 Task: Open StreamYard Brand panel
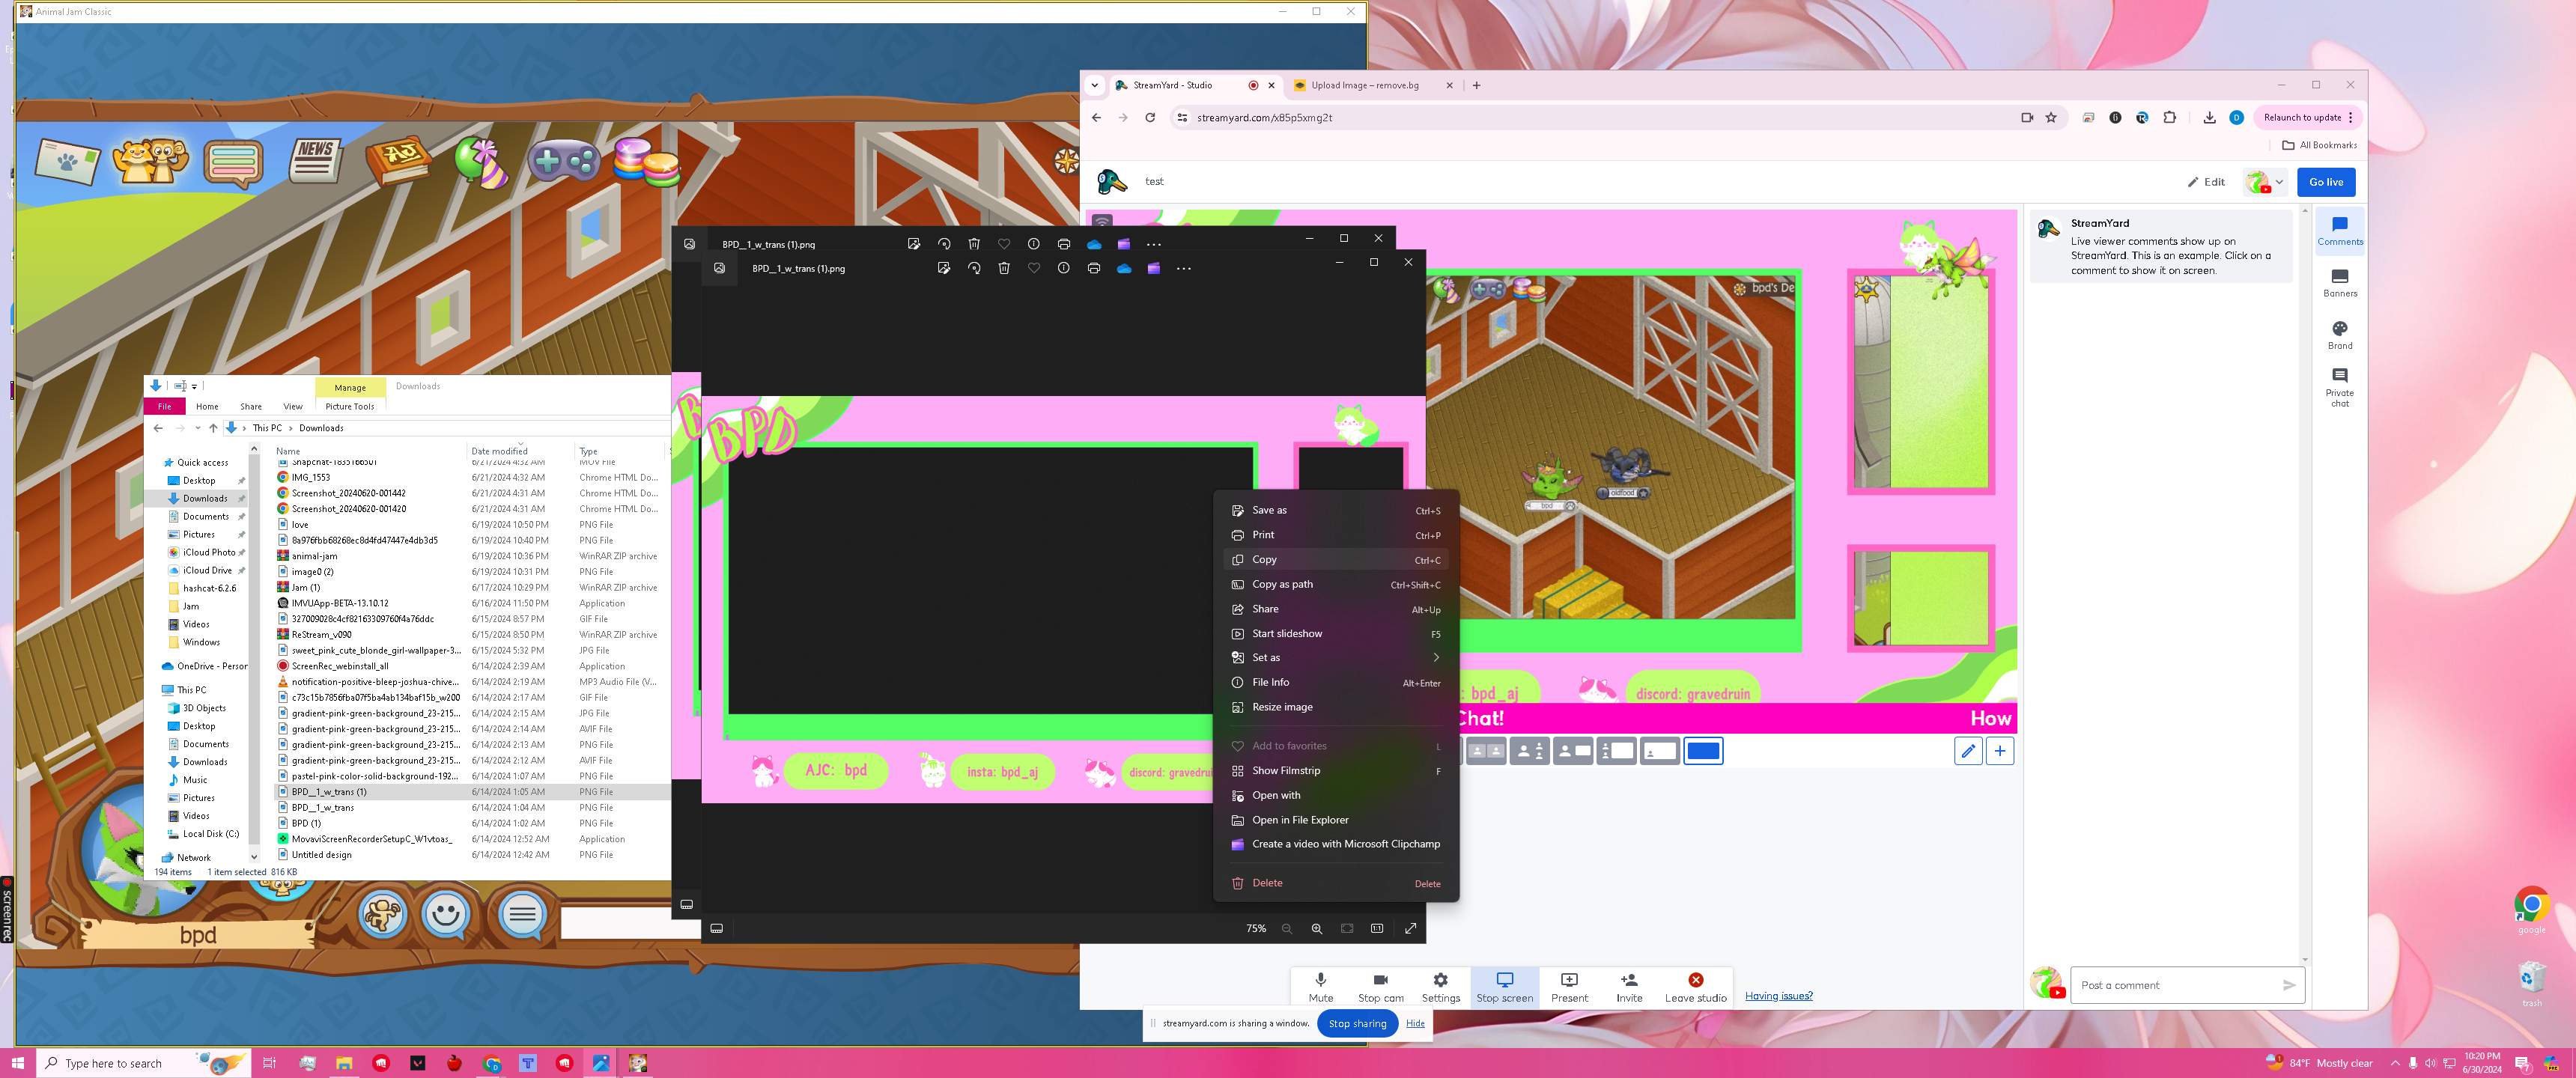tap(2339, 335)
